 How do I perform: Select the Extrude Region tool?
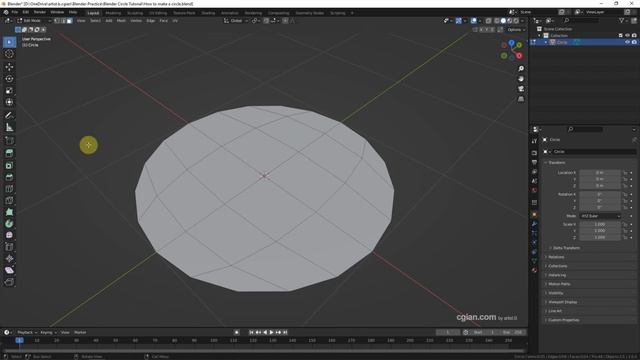coord(9,153)
